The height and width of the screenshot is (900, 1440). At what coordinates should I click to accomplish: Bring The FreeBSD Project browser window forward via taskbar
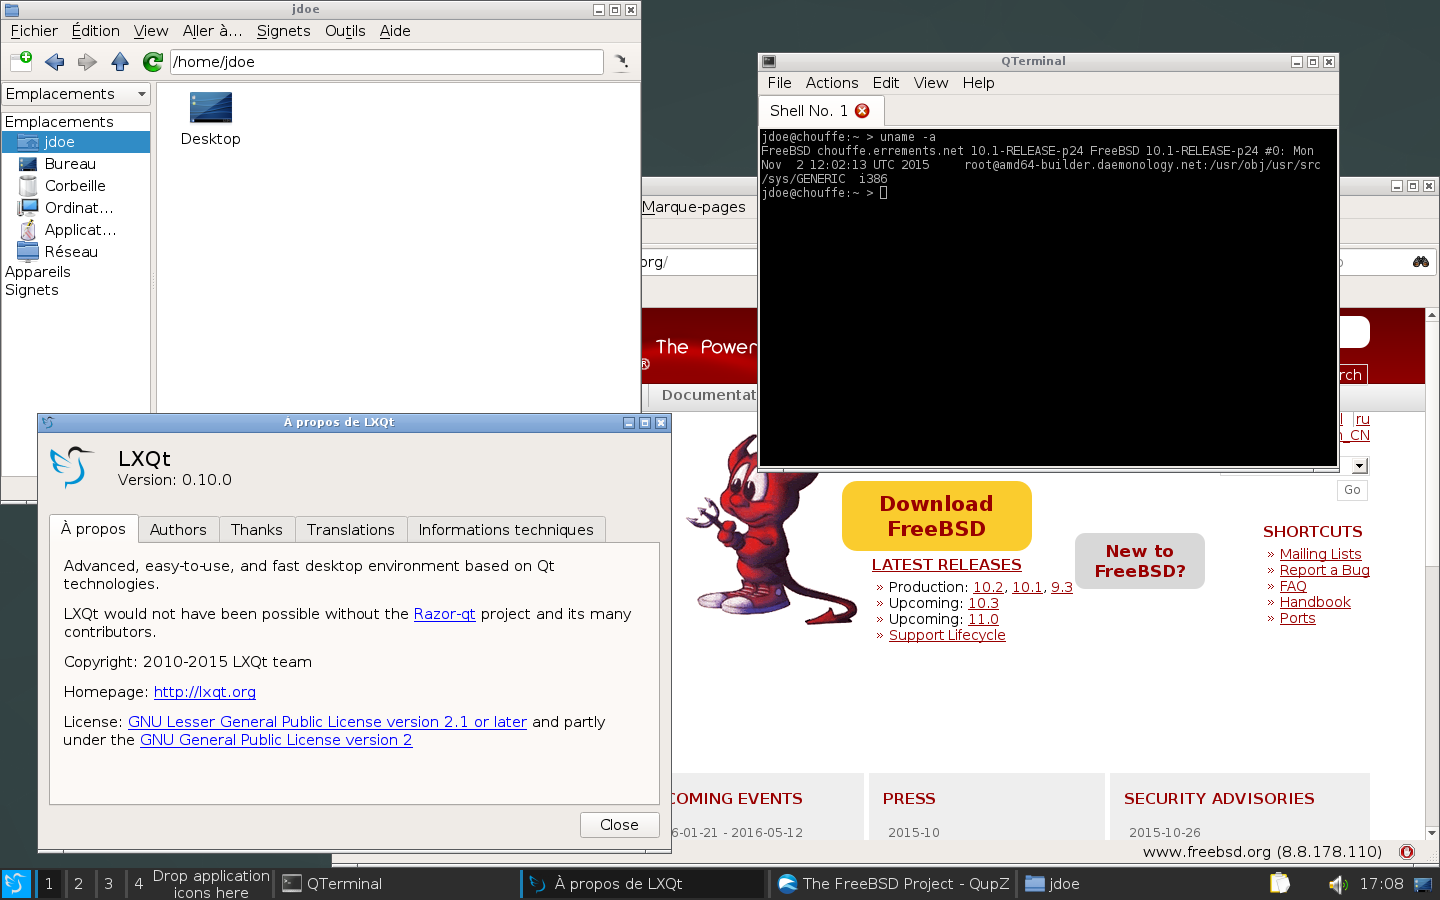[x=893, y=884]
